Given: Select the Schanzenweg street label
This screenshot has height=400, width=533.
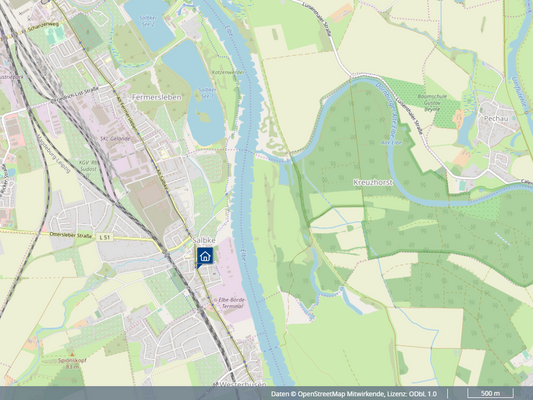Looking at the screenshot, I should tap(44, 27).
